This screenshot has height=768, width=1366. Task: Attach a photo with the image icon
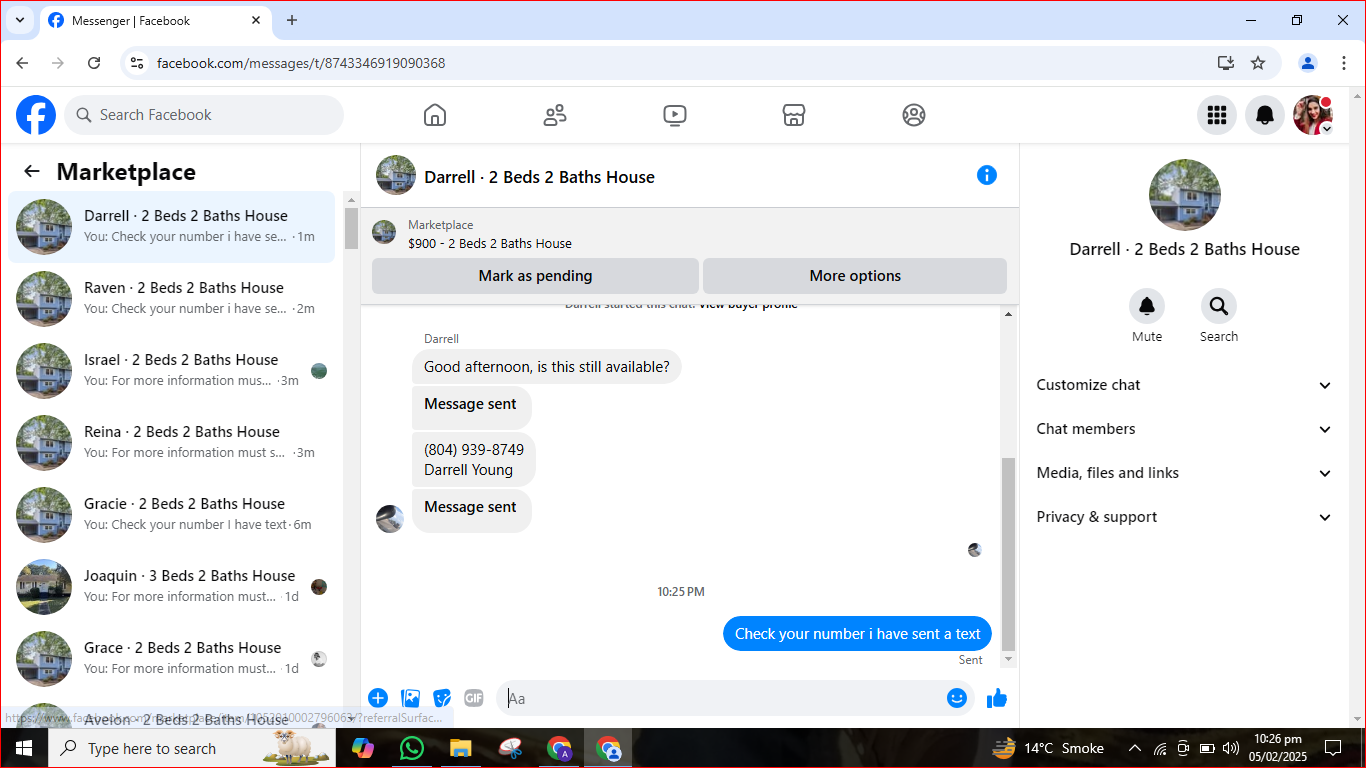point(410,698)
